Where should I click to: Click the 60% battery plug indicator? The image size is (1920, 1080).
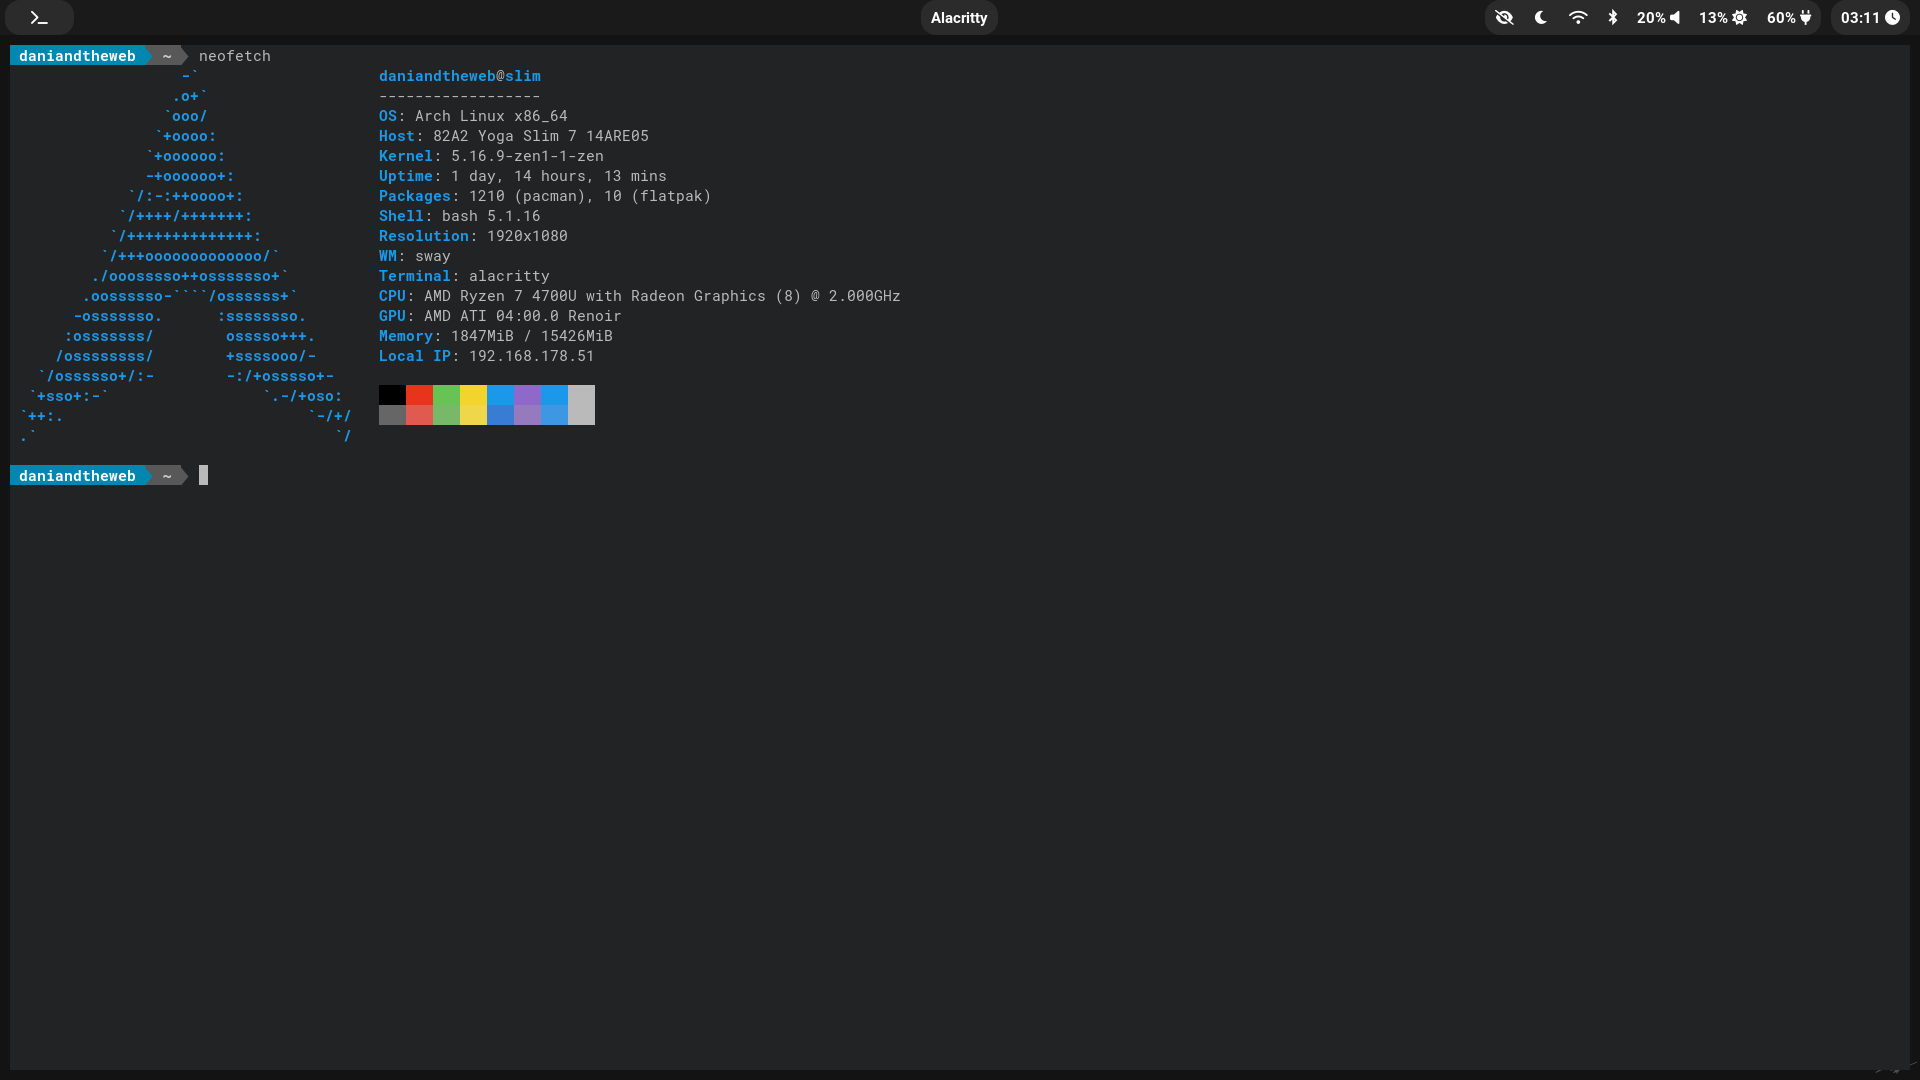pos(1790,18)
